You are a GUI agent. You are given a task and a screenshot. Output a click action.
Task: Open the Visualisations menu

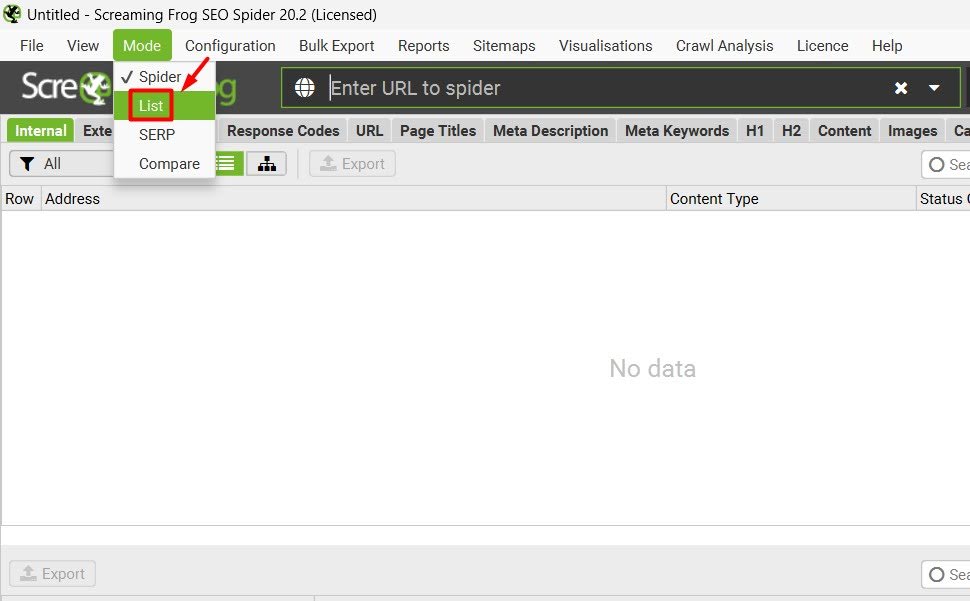click(605, 46)
